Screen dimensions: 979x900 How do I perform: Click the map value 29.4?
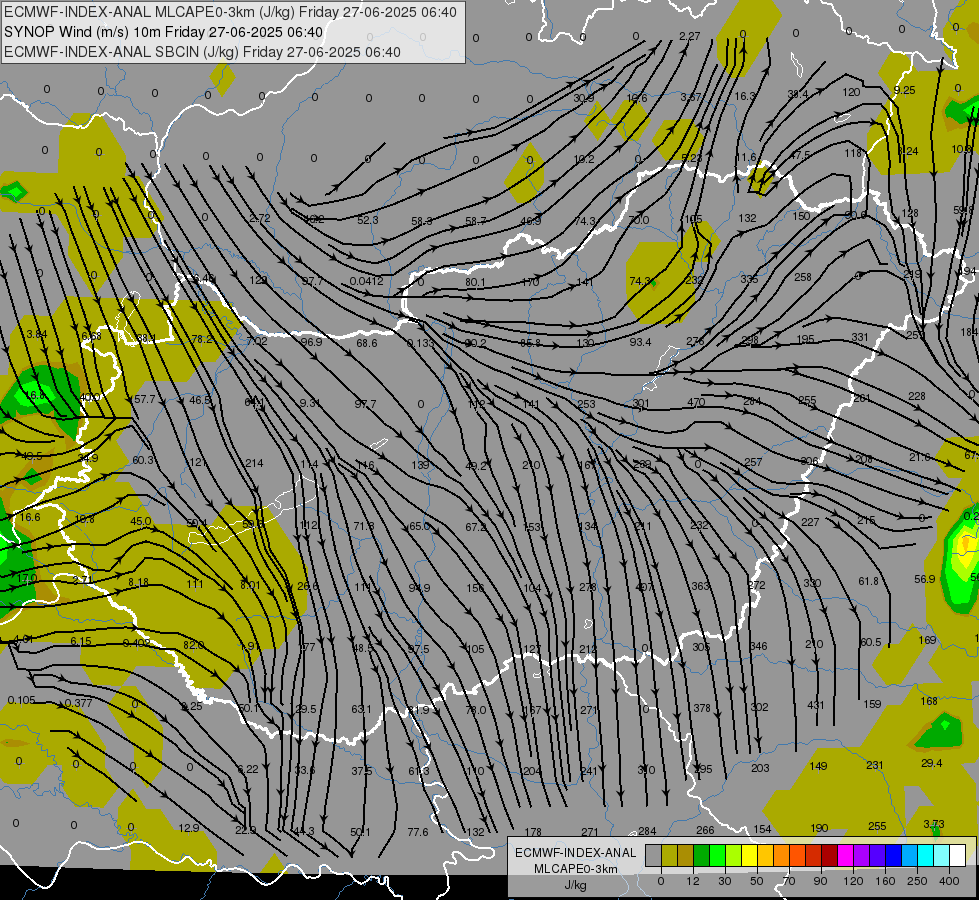[932, 763]
